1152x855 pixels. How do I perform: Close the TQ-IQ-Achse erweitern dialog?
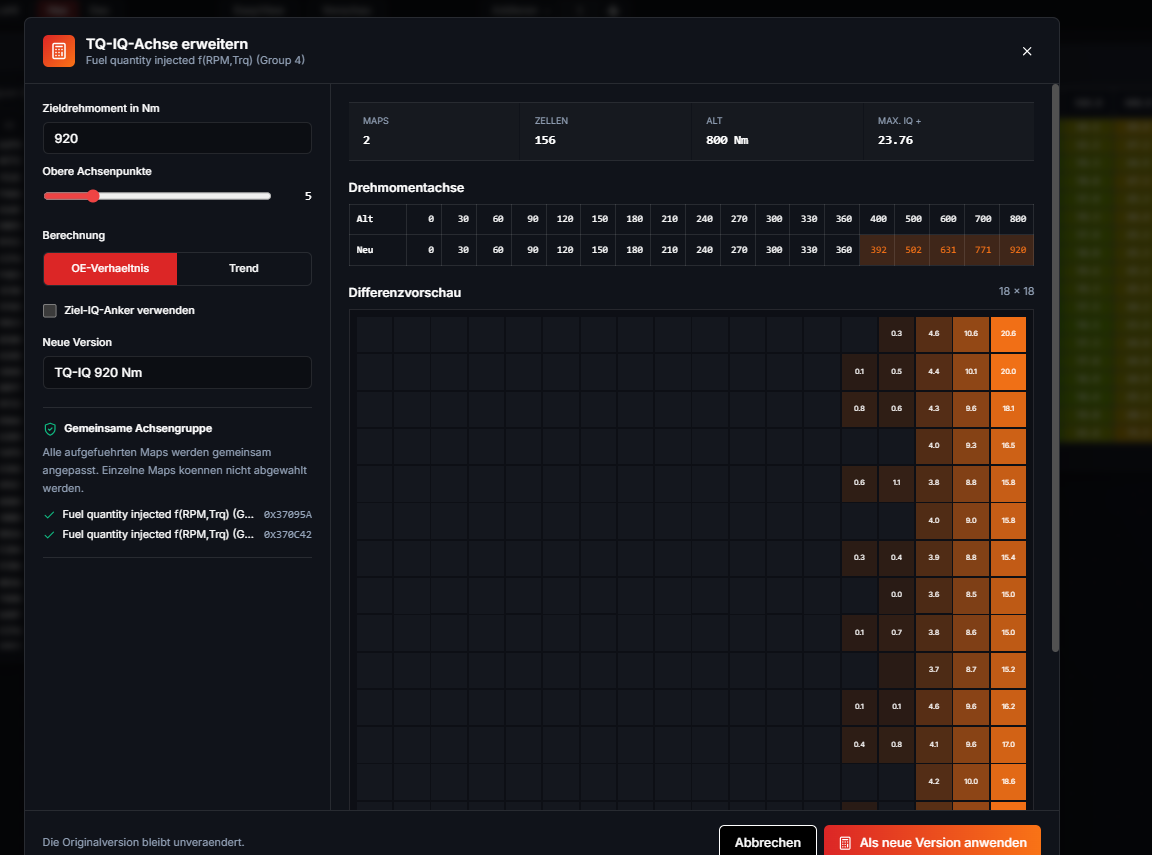pyautogui.click(x=1026, y=51)
